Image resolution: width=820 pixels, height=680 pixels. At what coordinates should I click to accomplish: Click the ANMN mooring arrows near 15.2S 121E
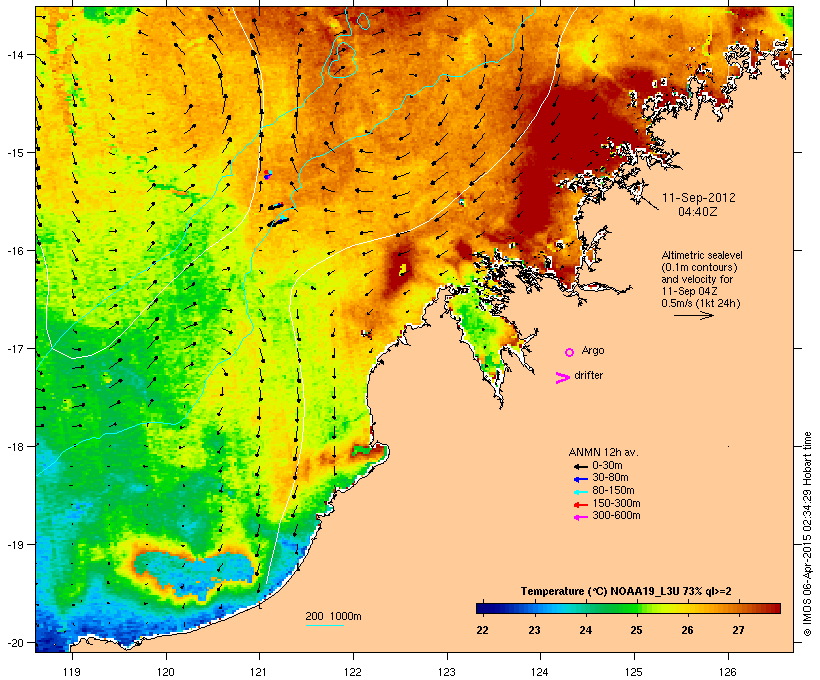[267, 174]
